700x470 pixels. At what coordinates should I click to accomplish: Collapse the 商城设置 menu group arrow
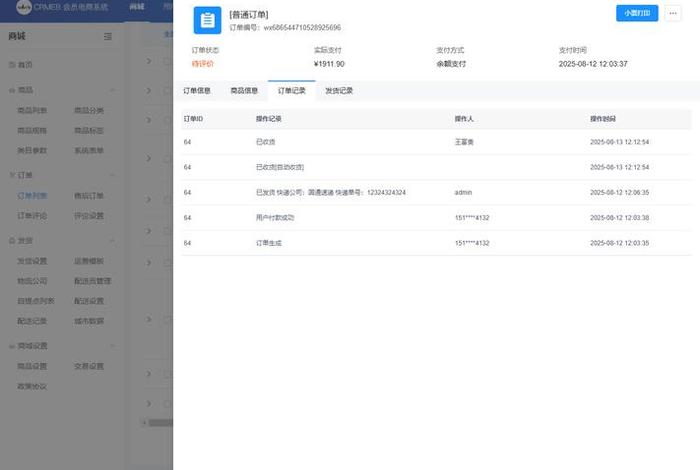[x=112, y=346]
